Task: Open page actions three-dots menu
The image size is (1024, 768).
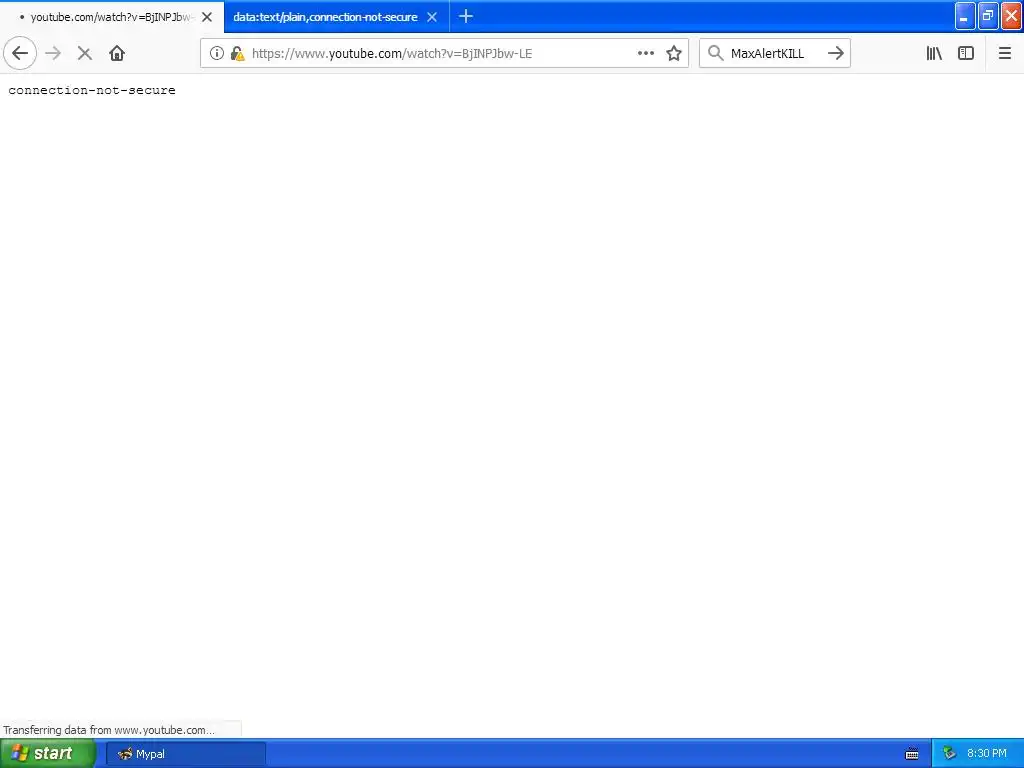Action: (646, 54)
